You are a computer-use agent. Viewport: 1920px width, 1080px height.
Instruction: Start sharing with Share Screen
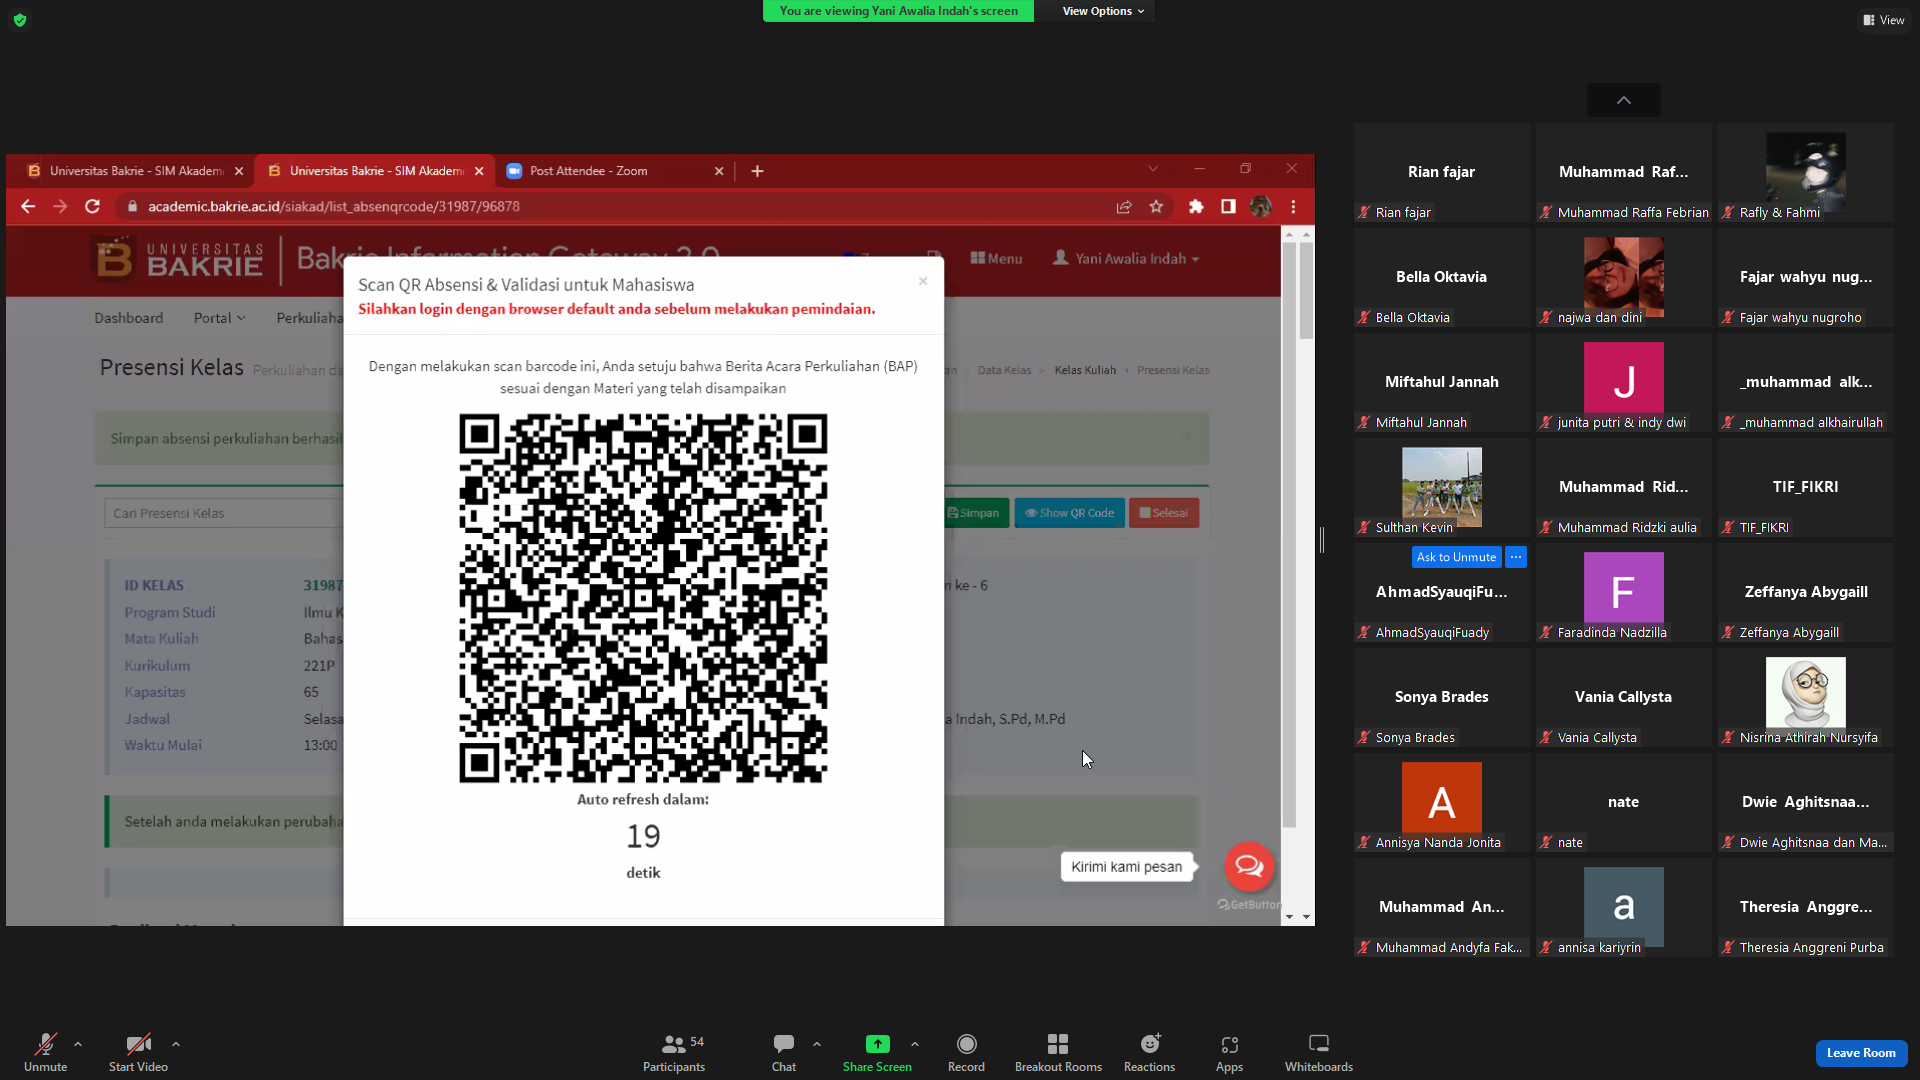coord(877,1052)
